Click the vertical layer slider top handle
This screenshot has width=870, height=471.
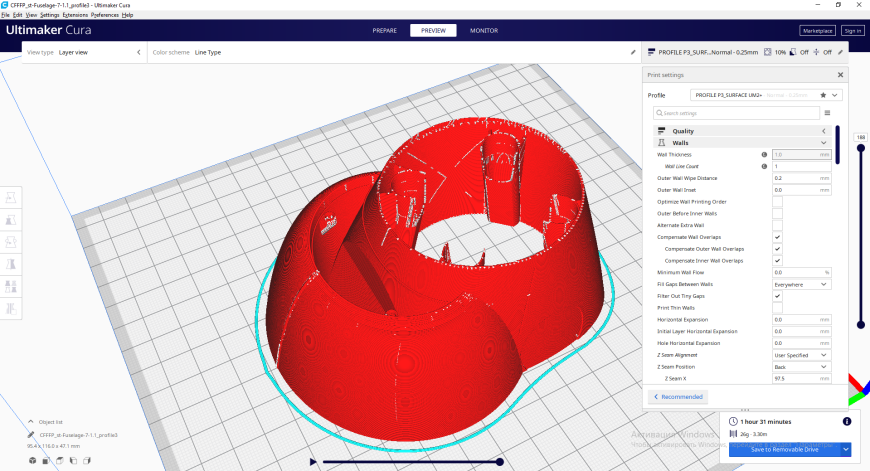tap(861, 148)
